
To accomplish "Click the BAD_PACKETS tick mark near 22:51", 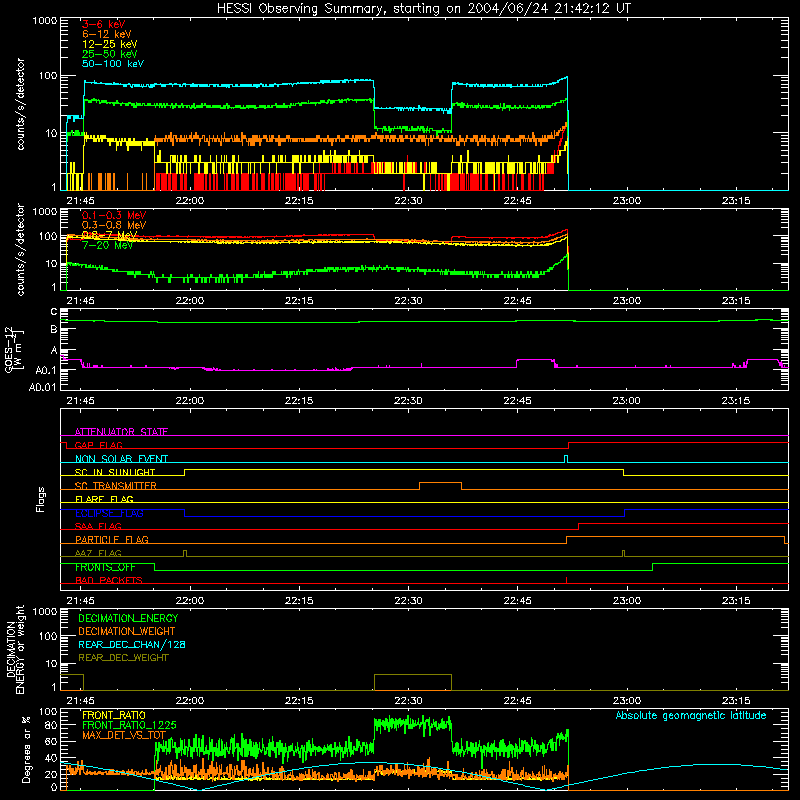I will (x=566, y=580).
